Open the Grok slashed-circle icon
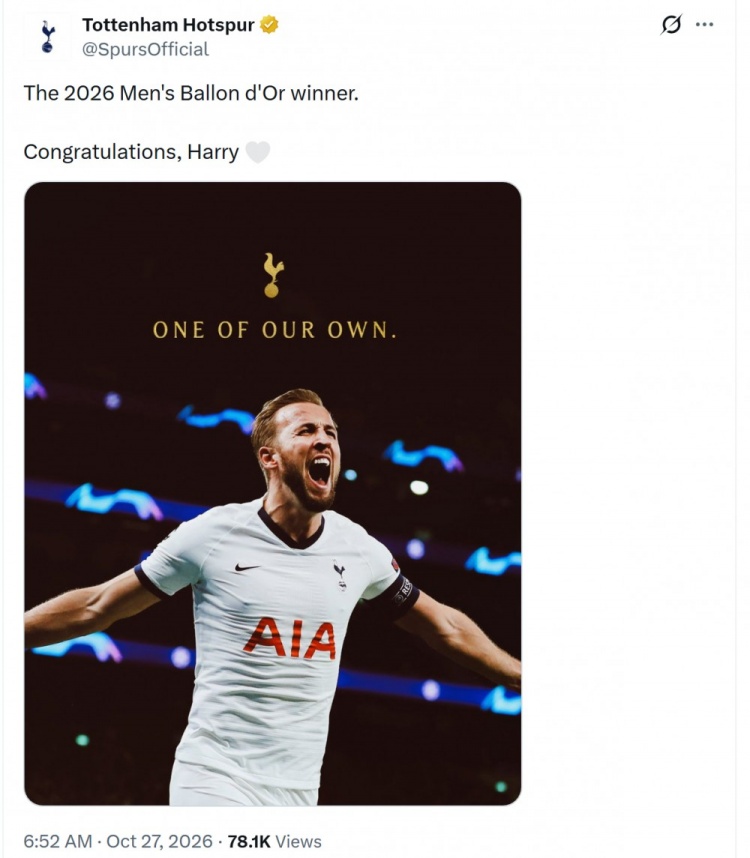Viewport: 750px width, 858px height. 671,24
